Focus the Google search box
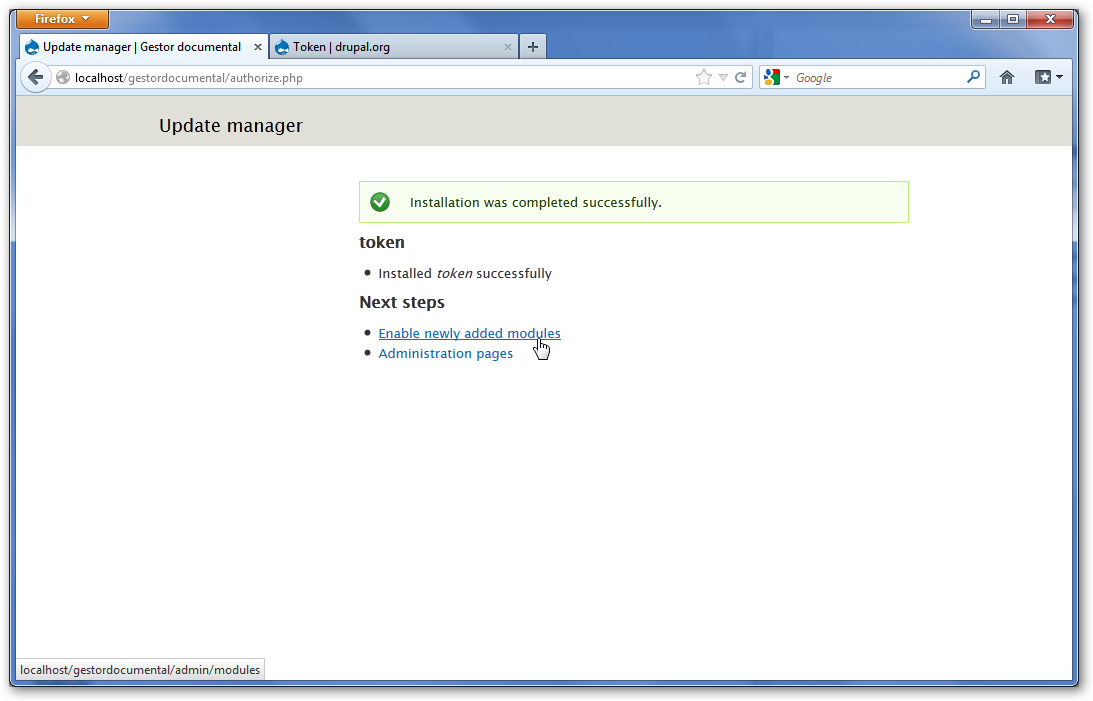Viewport: 1093px width, 701px height. pos(875,78)
